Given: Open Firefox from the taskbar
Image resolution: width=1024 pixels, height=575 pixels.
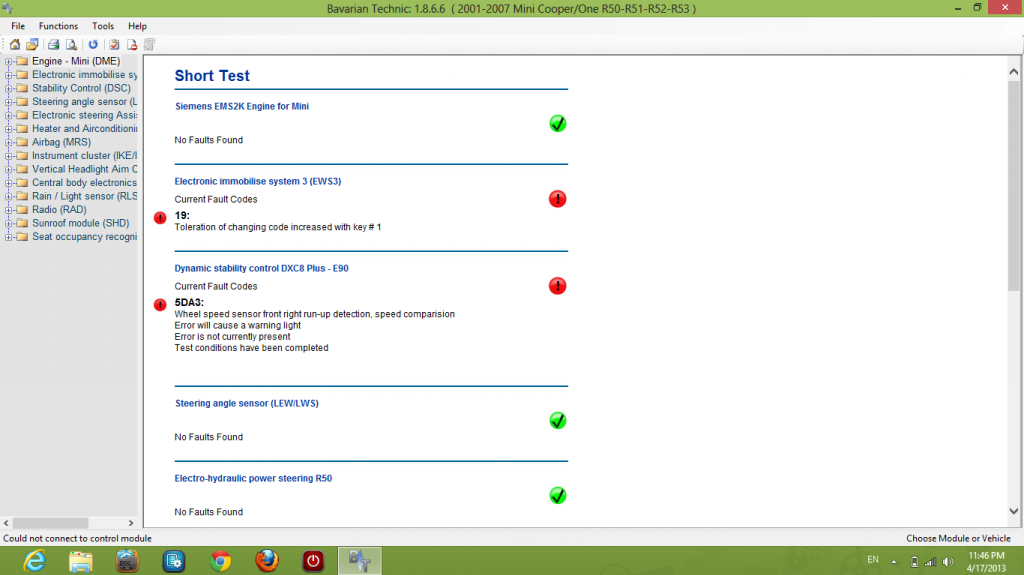Looking at the screenshot, I should pos(266,561).
